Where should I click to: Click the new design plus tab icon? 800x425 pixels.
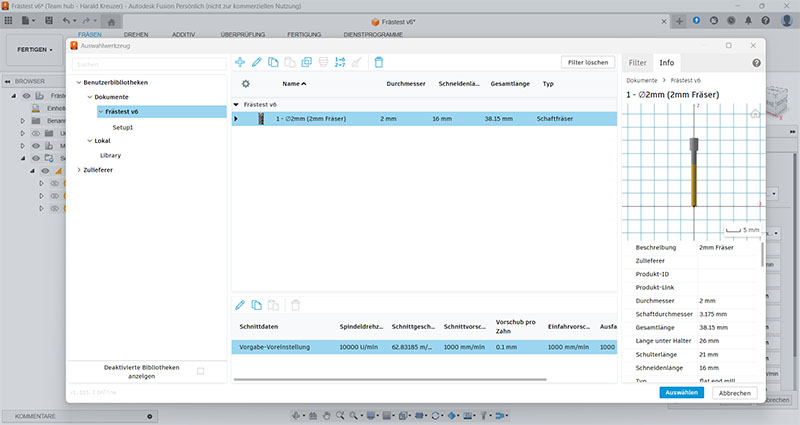click(679, 21)
